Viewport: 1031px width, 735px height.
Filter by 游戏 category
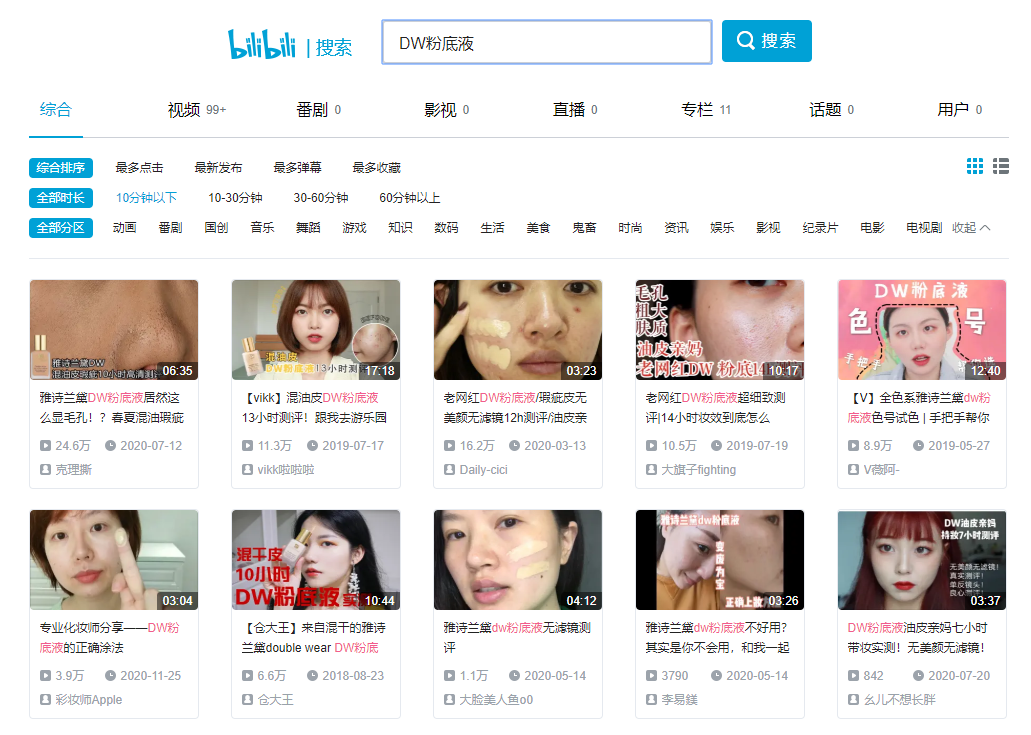[354, 228]
